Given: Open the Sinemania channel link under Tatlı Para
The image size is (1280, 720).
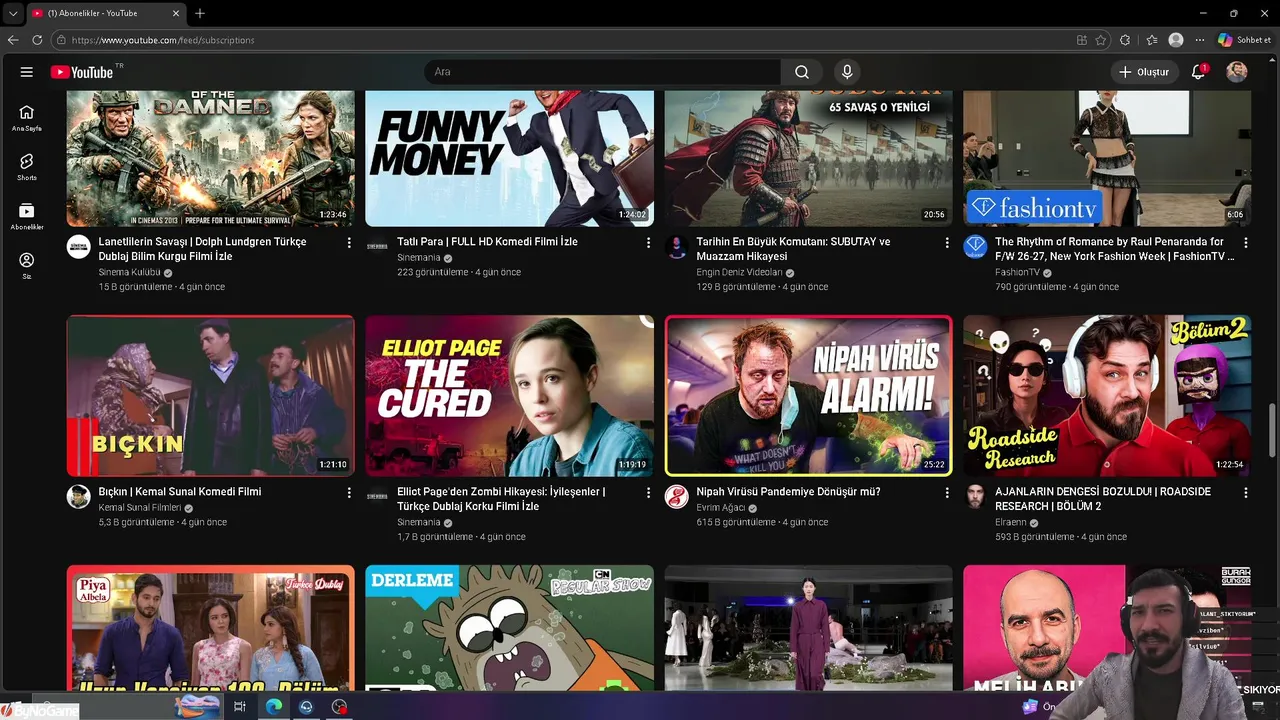Looking at the screenshot, I should [419, 257].
